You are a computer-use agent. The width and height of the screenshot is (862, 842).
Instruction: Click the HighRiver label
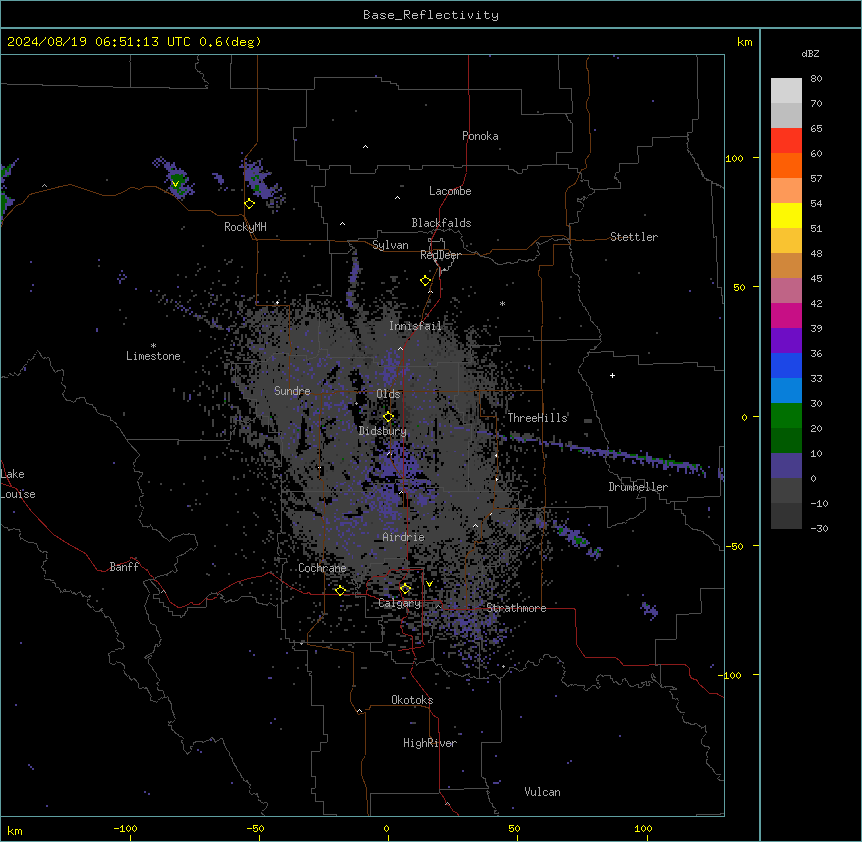click(430, 743)
